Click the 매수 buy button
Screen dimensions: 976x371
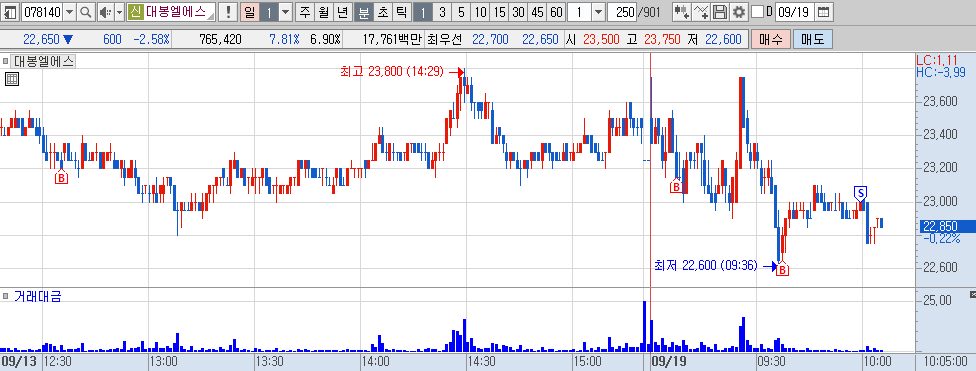[x=771, y=39]
